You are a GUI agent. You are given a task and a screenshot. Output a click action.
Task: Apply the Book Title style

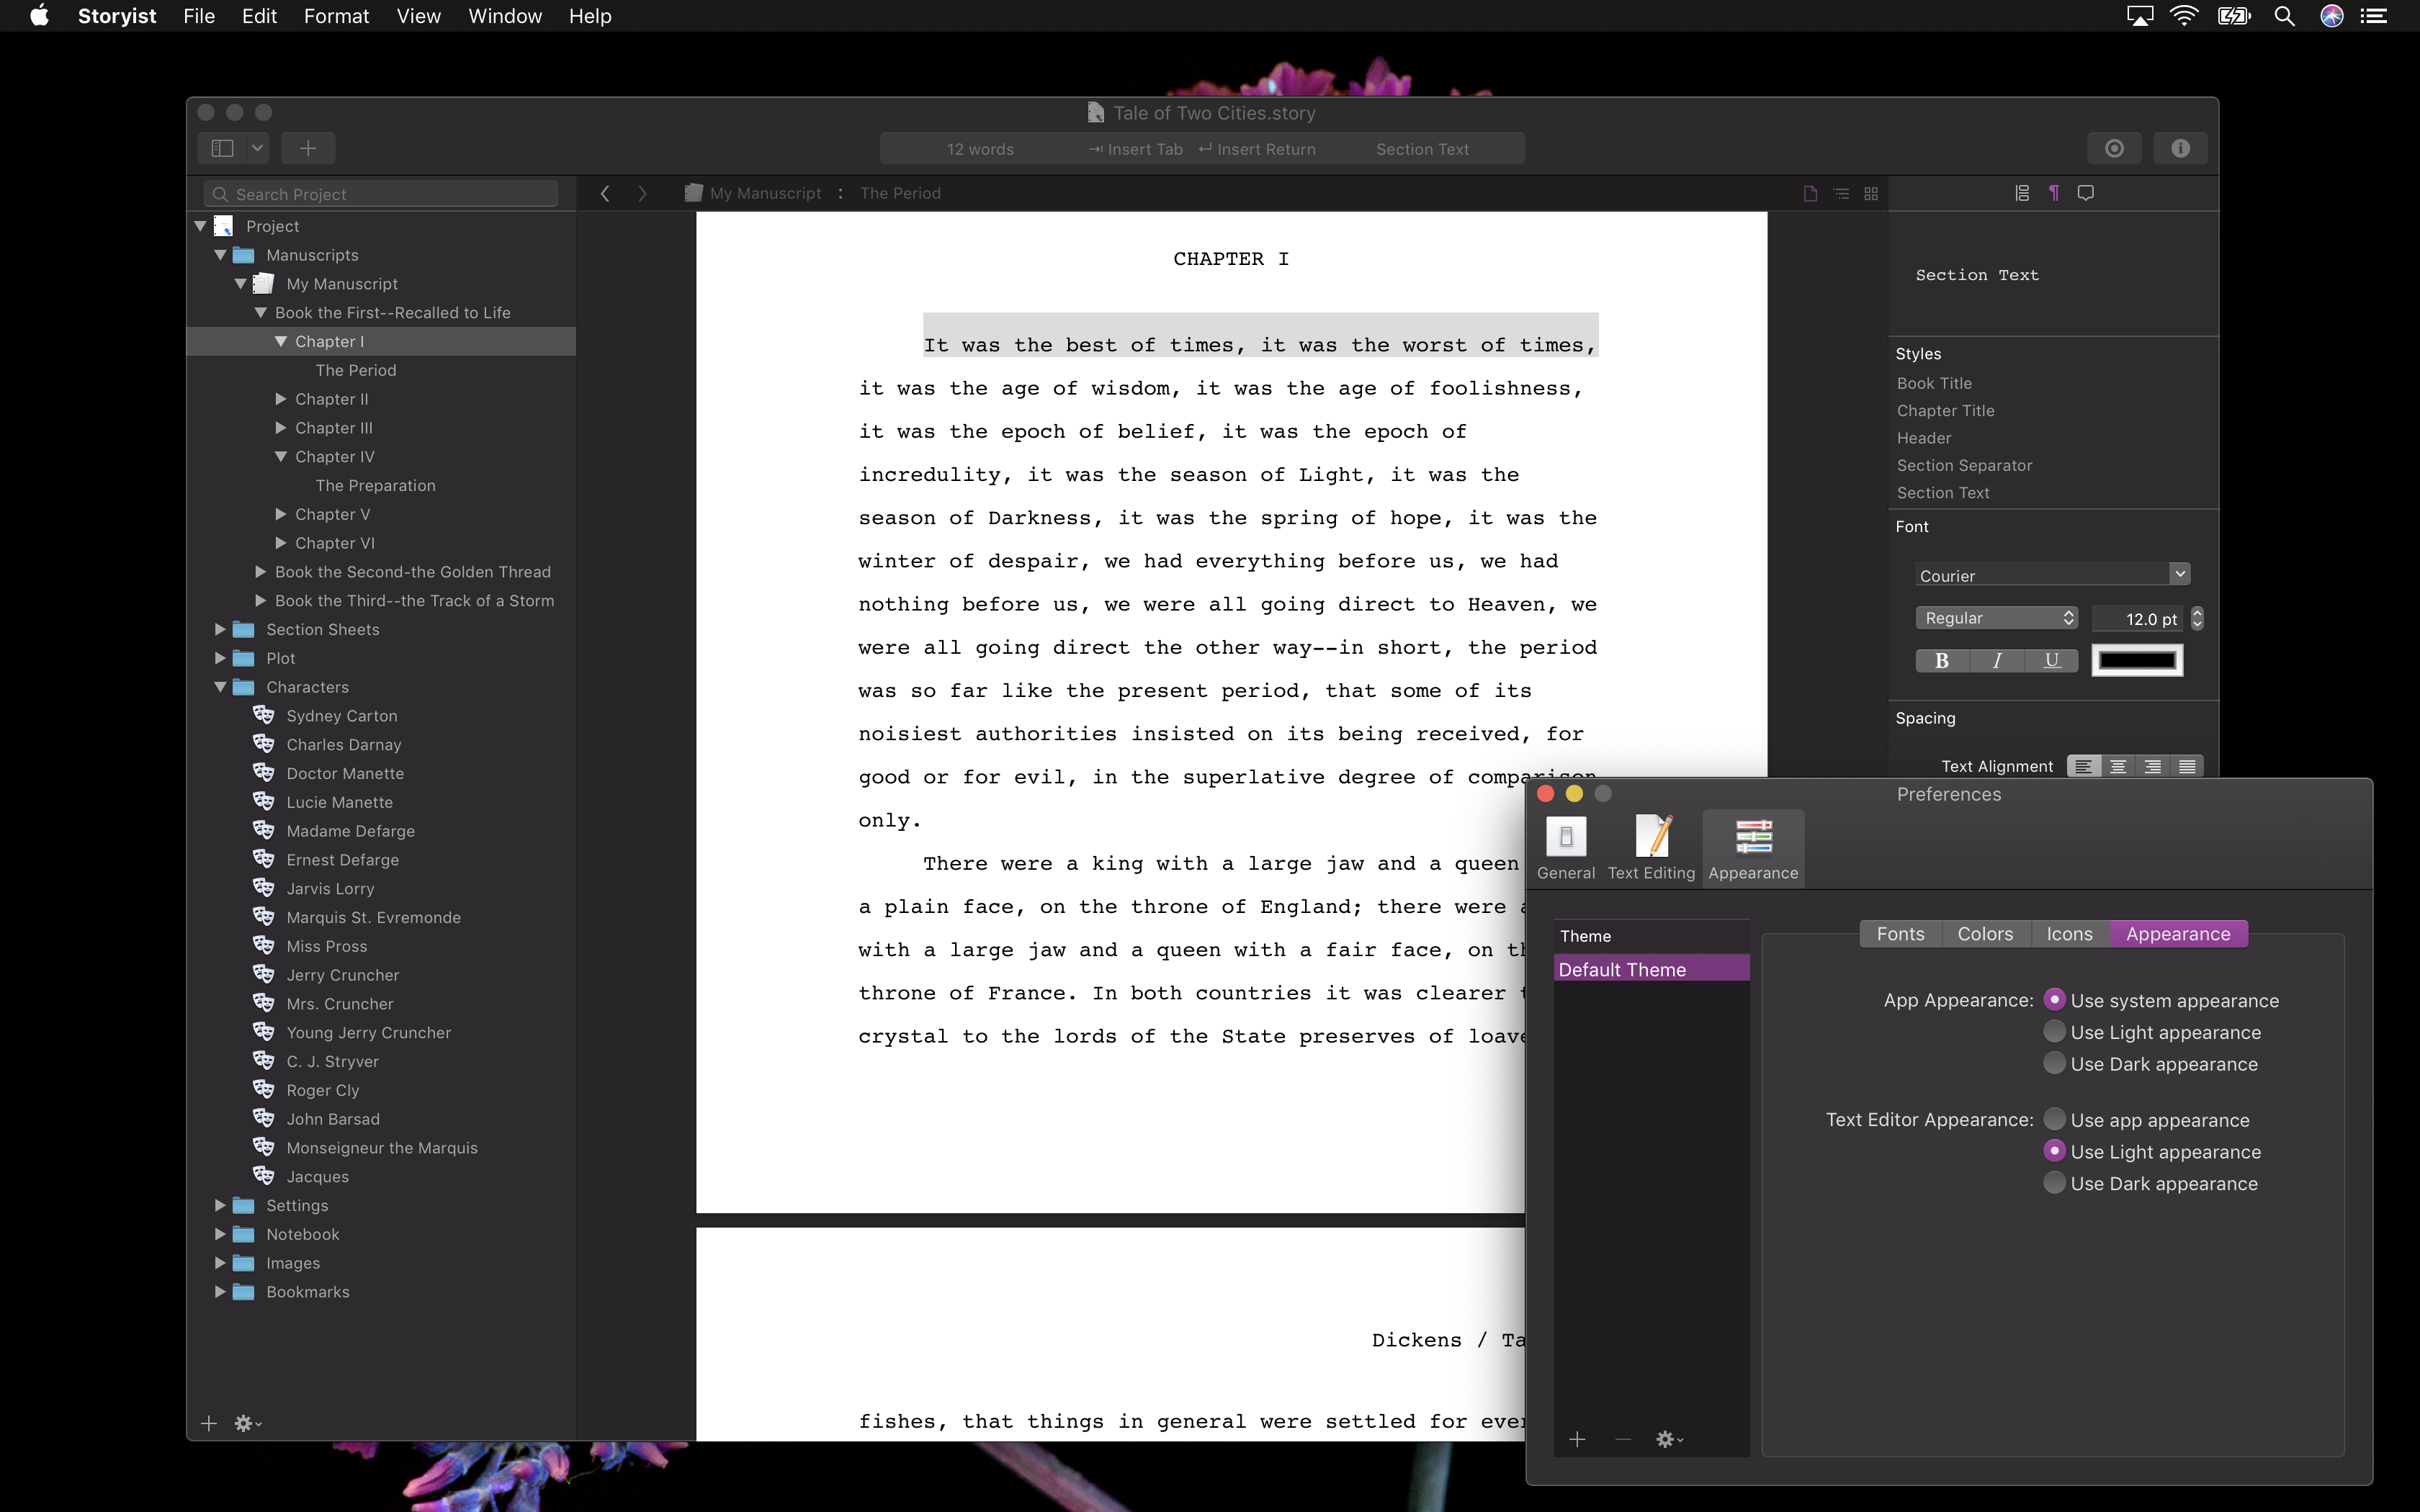point(1934,383)
